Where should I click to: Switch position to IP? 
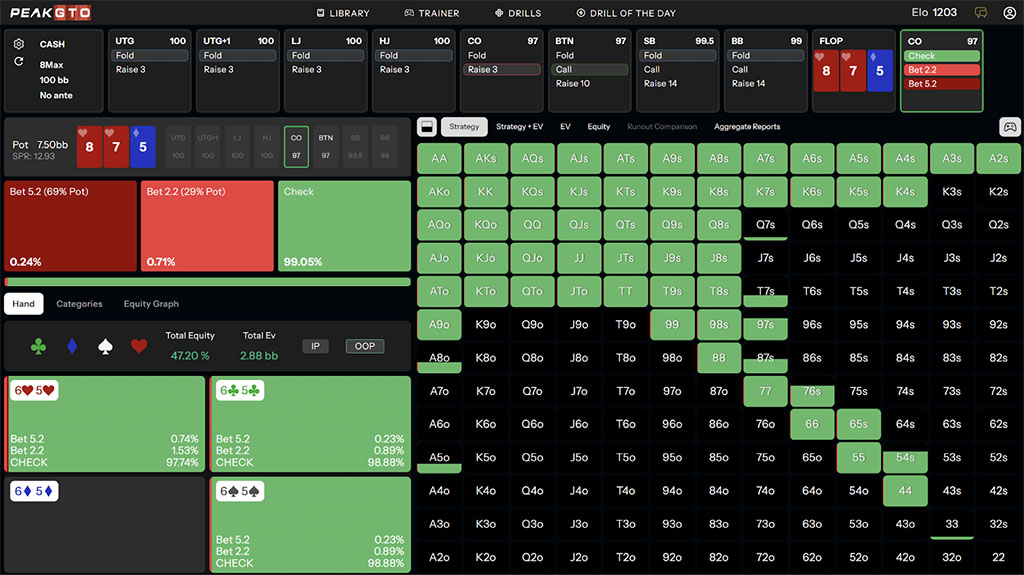coord(315,346)
